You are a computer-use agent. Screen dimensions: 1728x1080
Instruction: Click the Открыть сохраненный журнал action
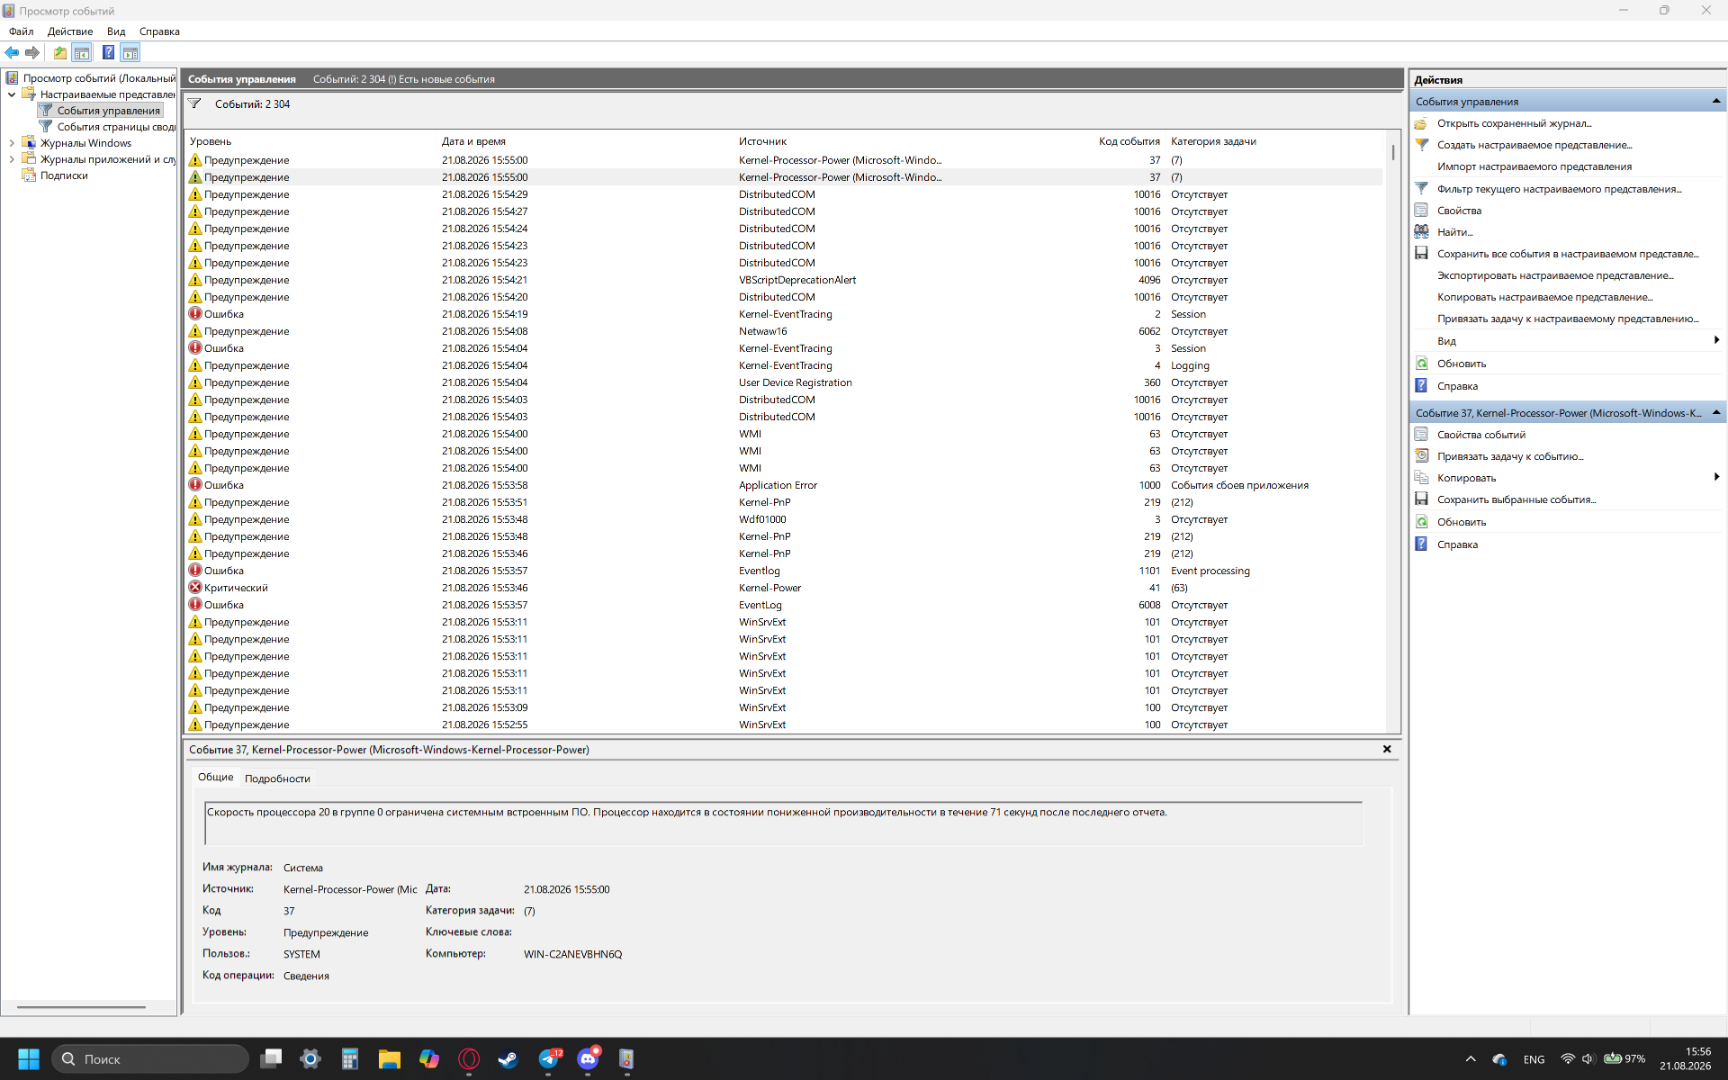[x=1514, y=123]
